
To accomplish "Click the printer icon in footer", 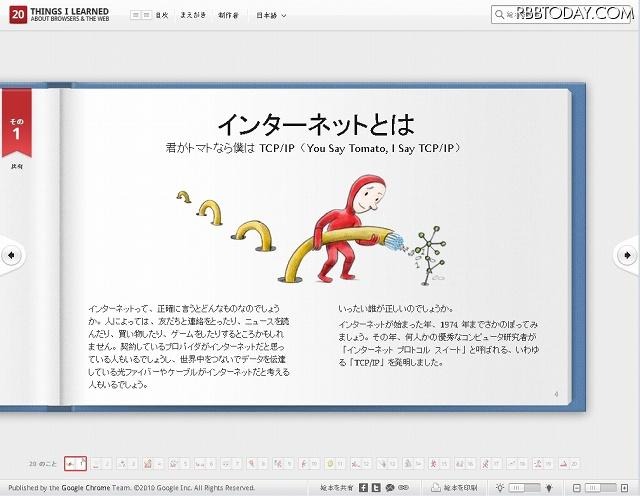I will 436,487.
